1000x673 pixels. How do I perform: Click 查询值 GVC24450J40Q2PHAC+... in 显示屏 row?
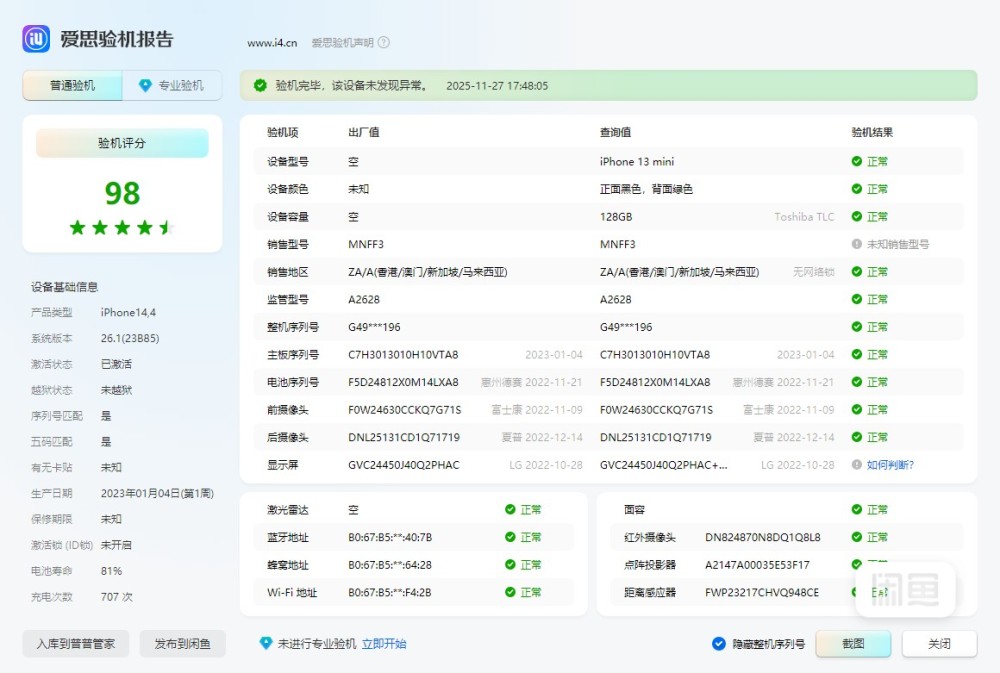tap(663, 465)
